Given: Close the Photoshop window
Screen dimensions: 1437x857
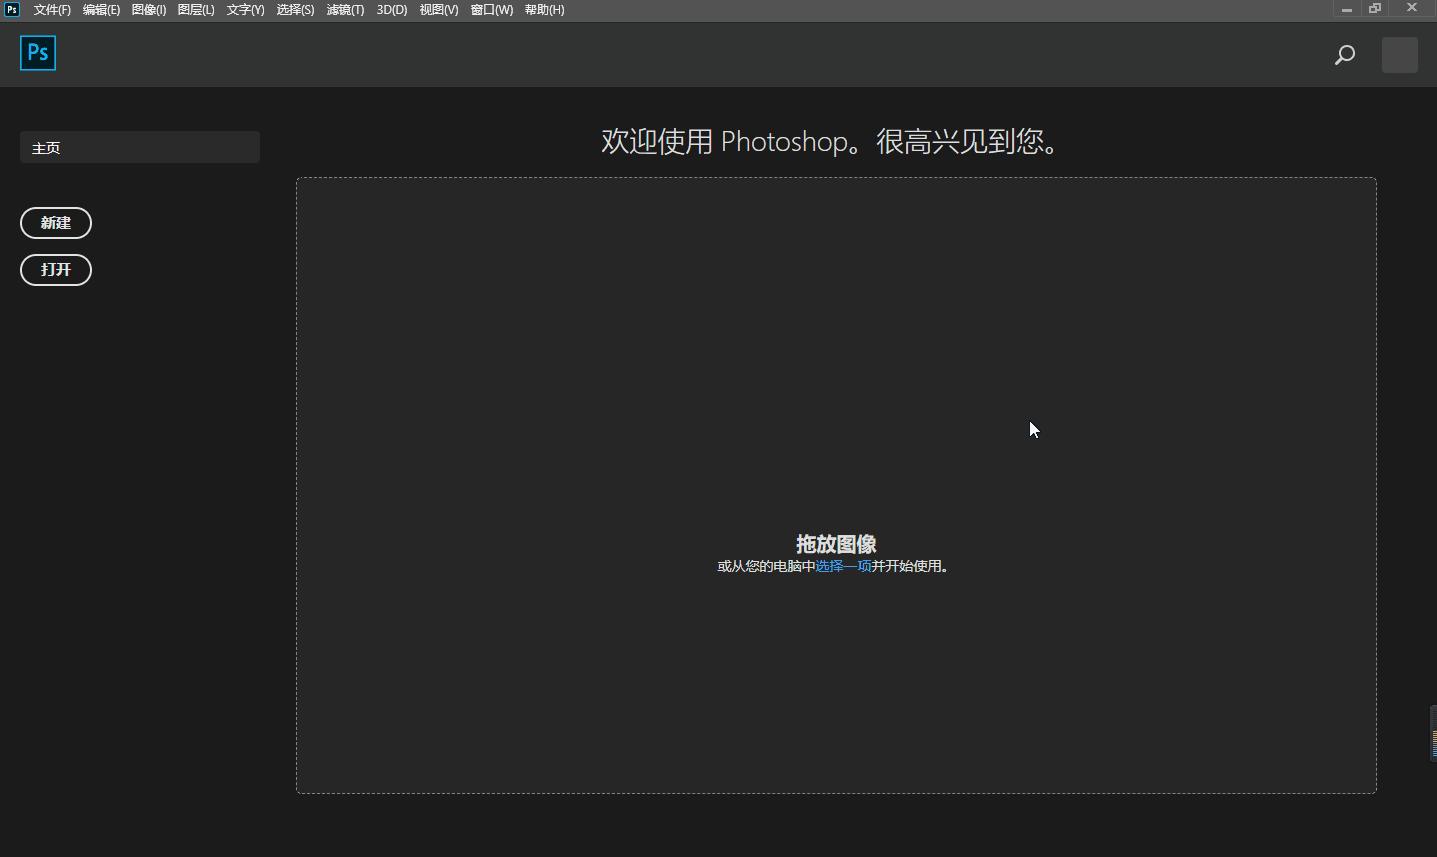Looking at the screenshot, I should click(1412, 8).
